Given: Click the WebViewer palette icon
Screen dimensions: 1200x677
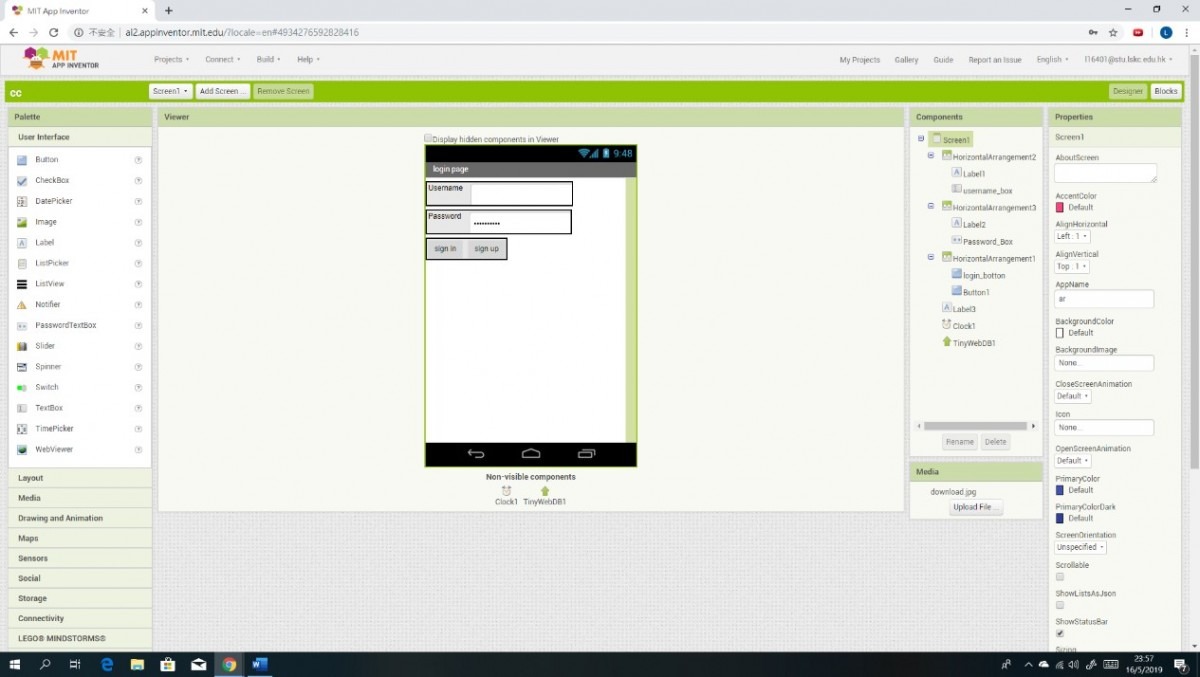Looking at the screenshot, I should pos(22,450).
